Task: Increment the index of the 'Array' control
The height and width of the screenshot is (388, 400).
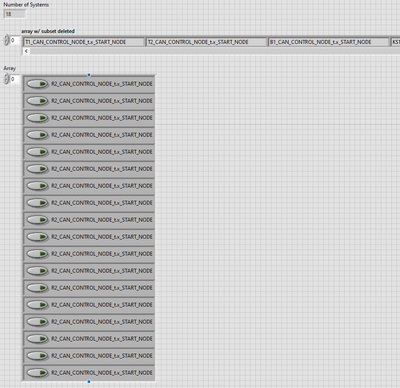Action: click(6, 77)
